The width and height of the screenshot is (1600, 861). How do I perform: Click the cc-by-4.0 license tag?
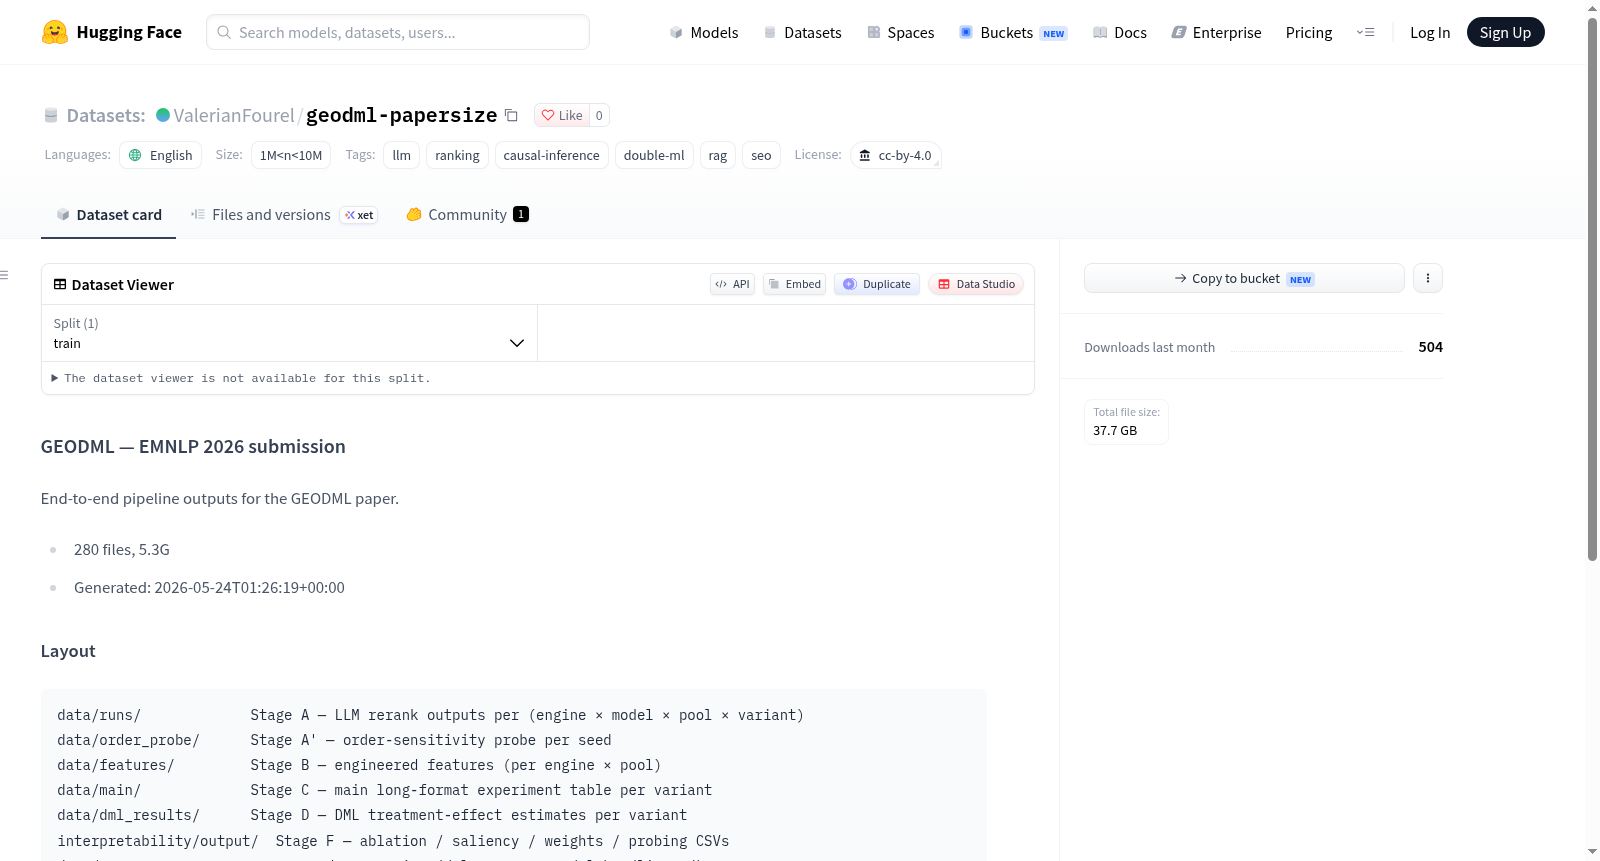click(x=895, y=155)
